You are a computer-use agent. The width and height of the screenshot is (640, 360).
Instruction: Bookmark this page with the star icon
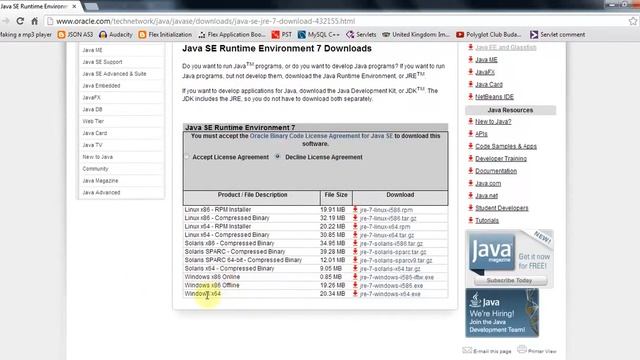pos(633,21)
